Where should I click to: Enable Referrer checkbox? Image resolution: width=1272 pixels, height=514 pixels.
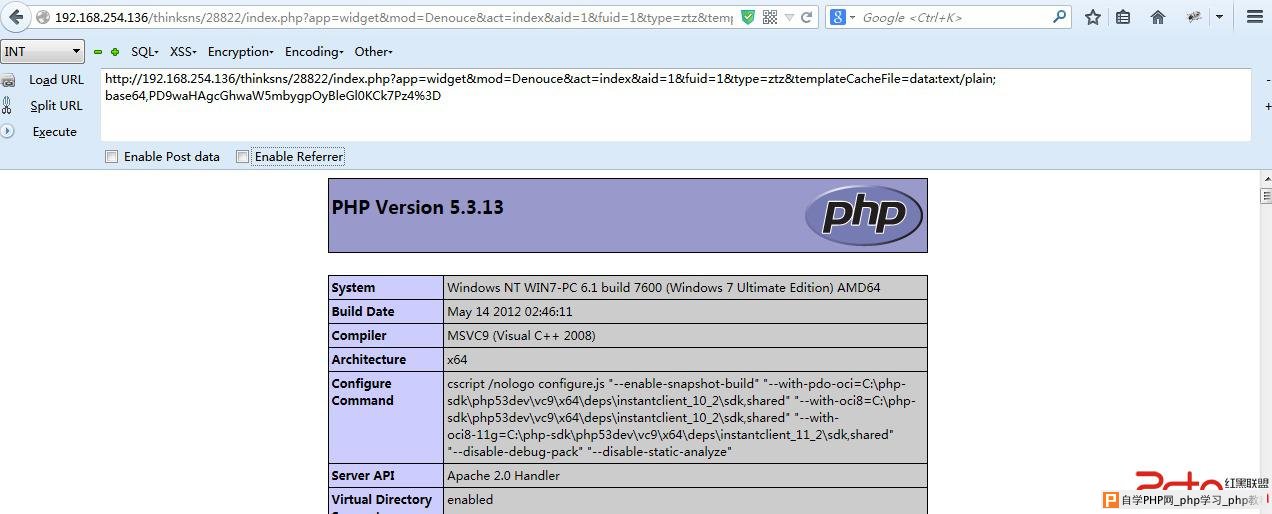coord(242,157)
